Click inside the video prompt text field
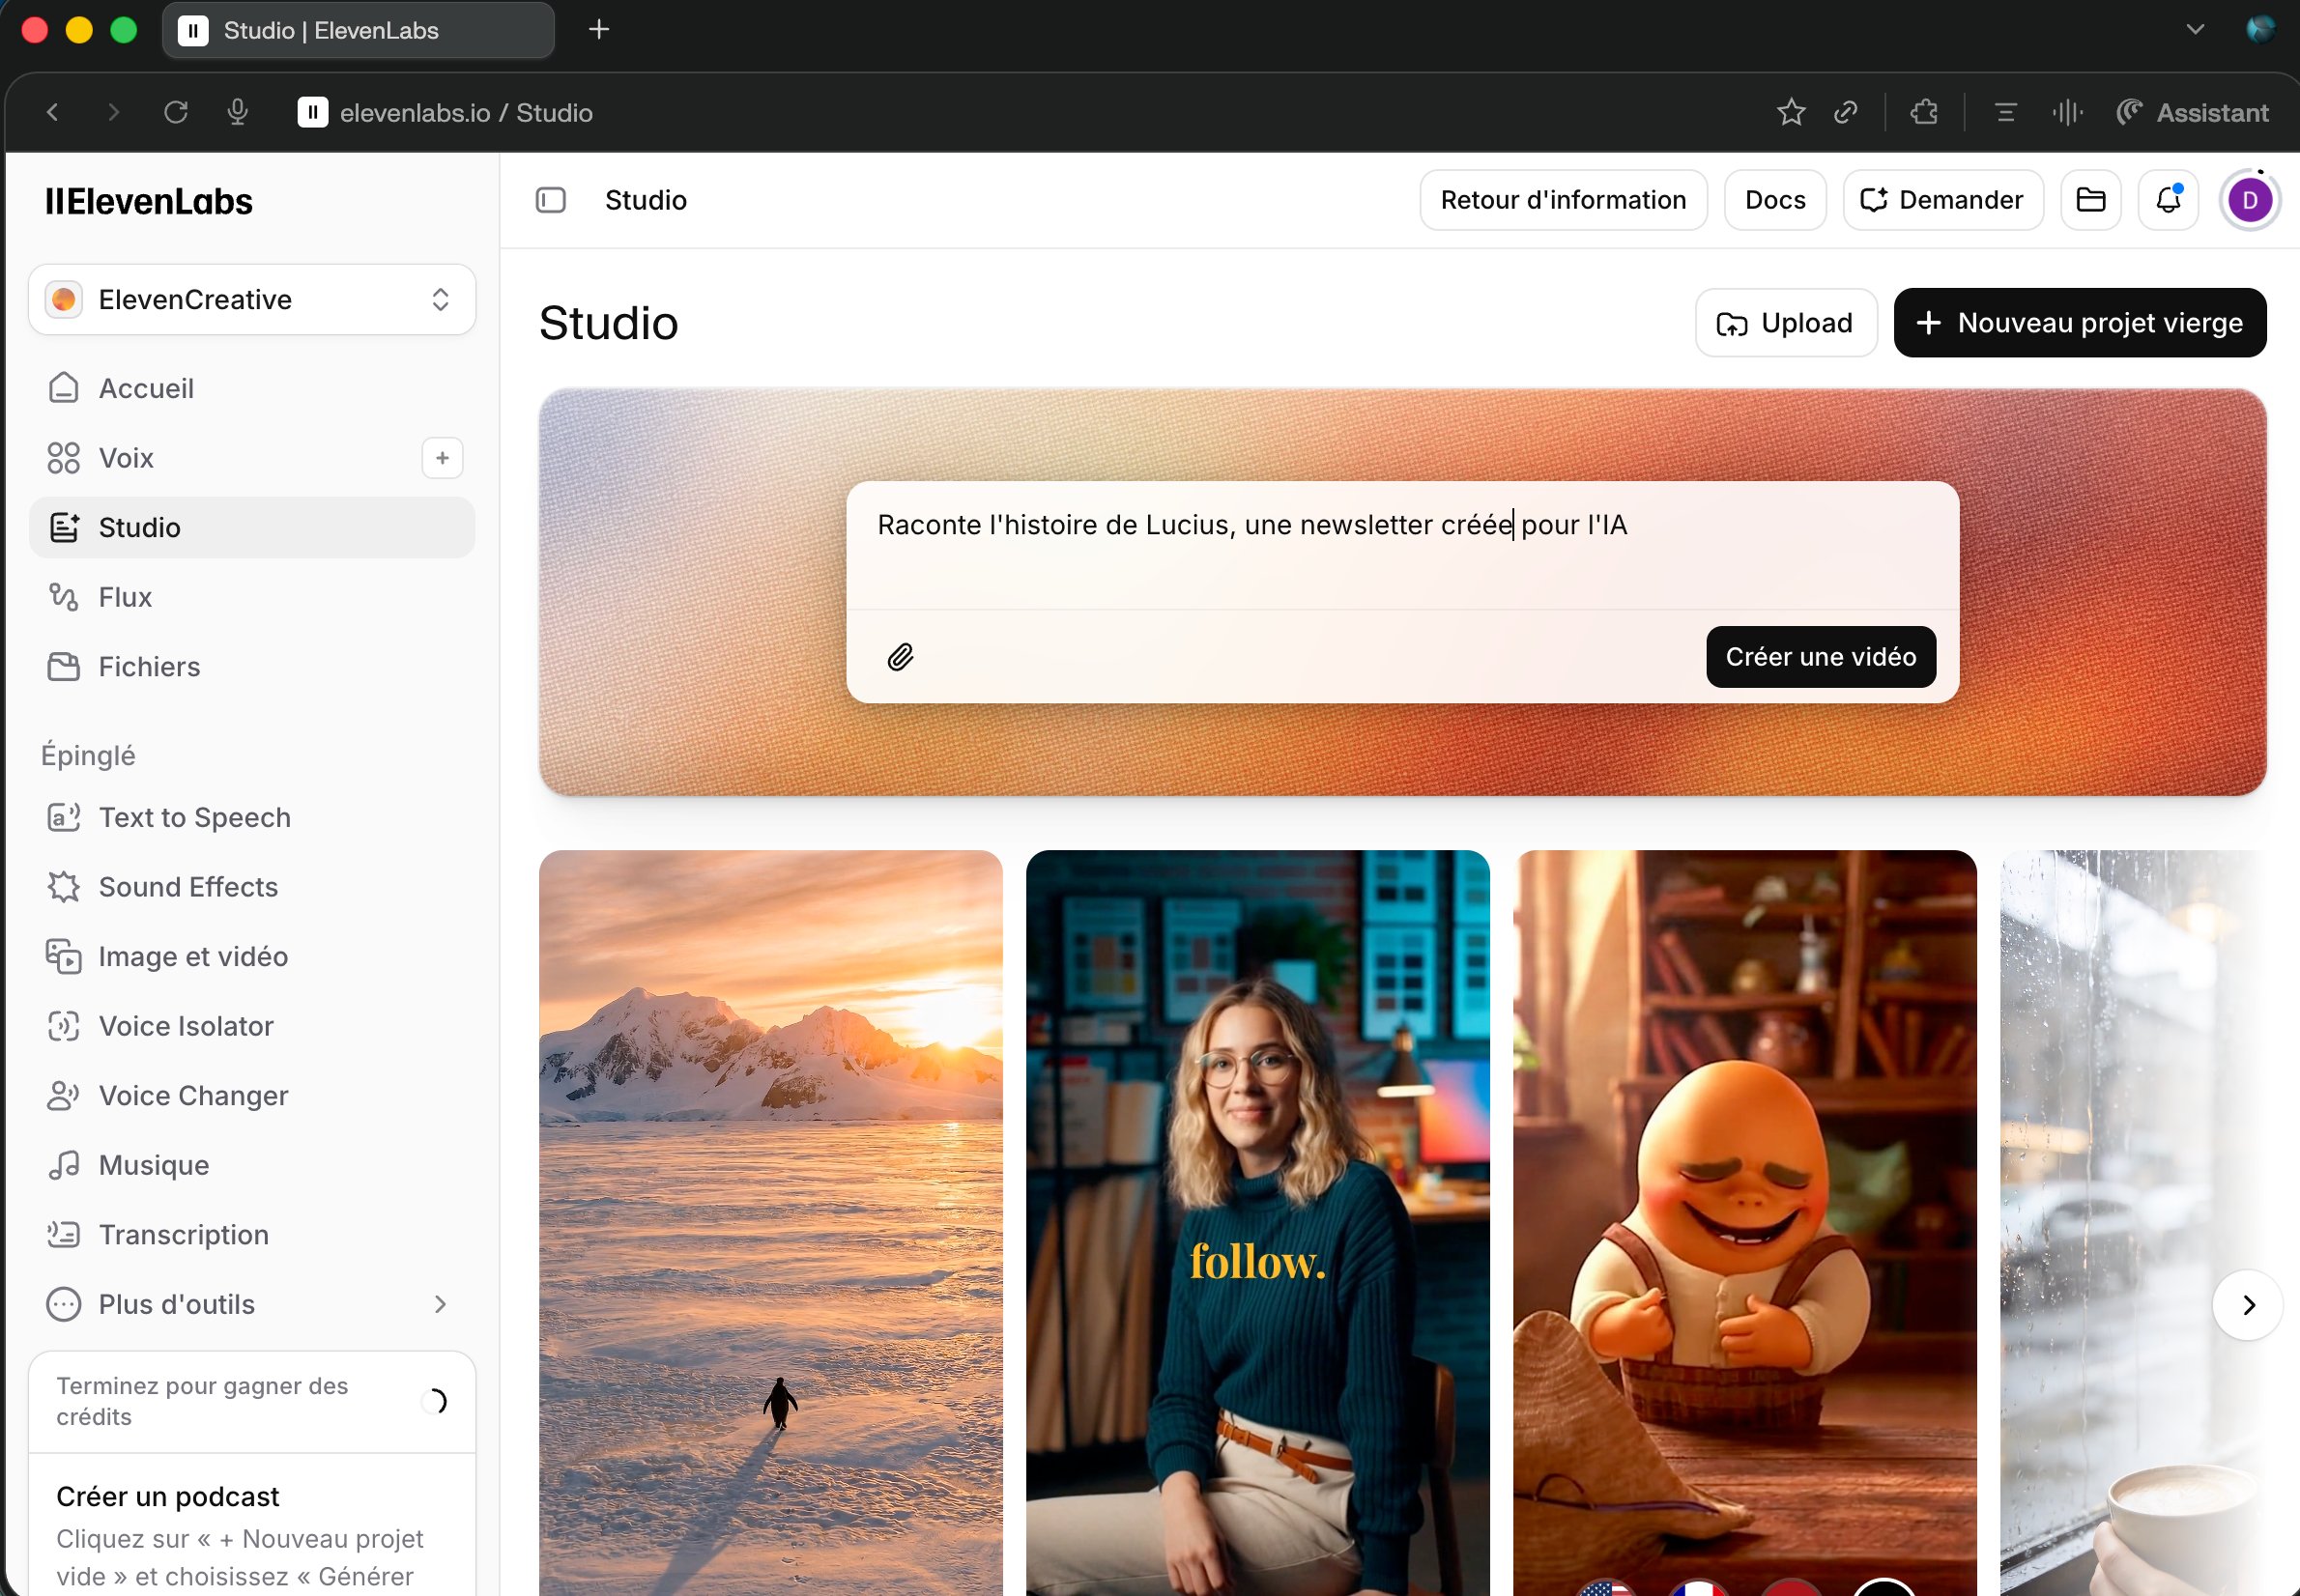This screenshot has height=1596, width=2300. point(1402,545)
